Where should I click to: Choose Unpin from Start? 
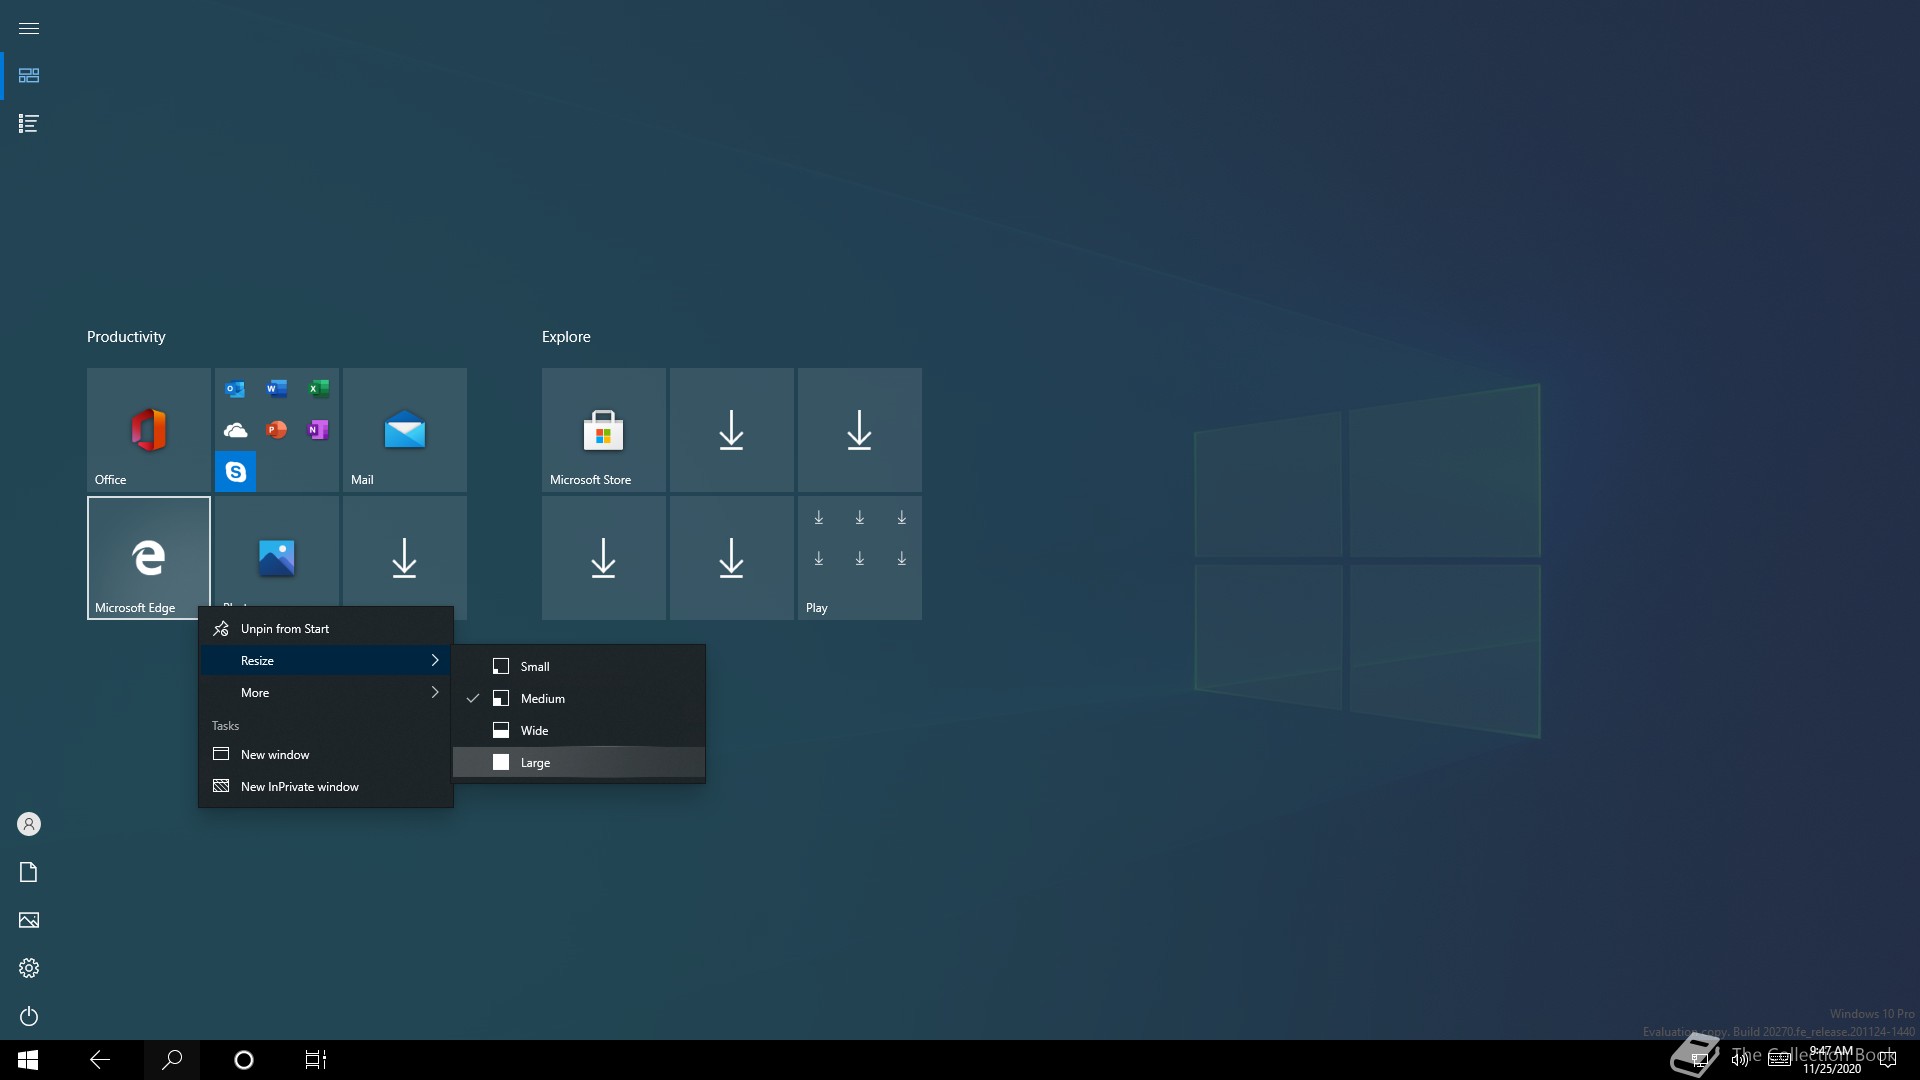(326, 628)
